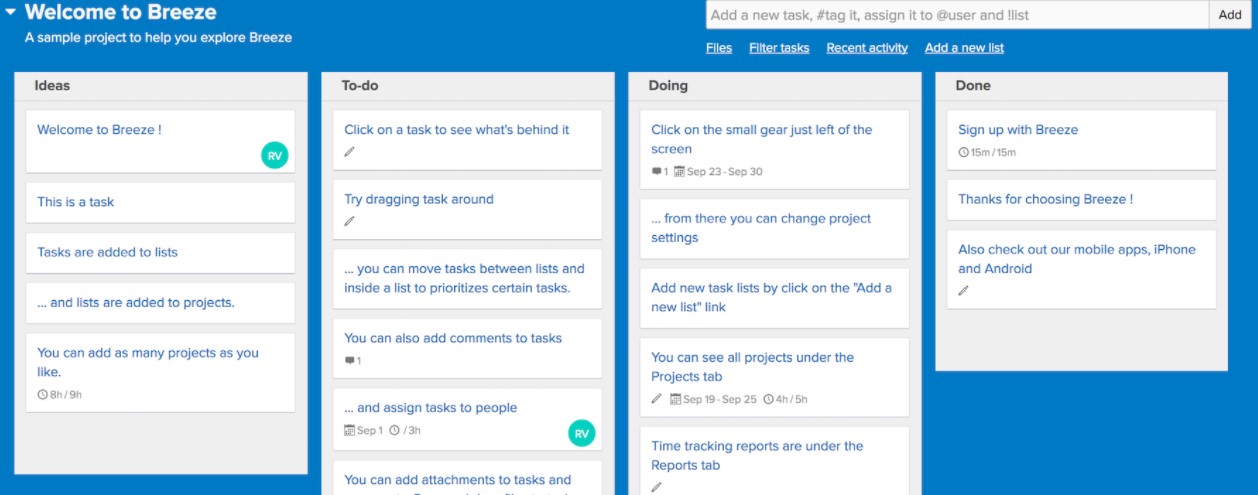Image resolution: width=1258 pixels, height=495 pixels.
Task: Click clock icon showing 4h / 5h
Action: point(768,399)
